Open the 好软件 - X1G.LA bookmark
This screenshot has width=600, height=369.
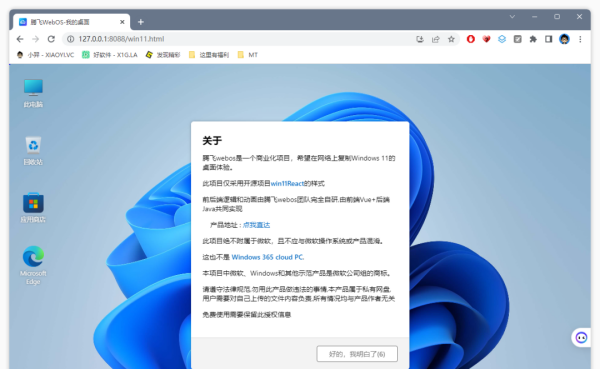tap(110, 55)
